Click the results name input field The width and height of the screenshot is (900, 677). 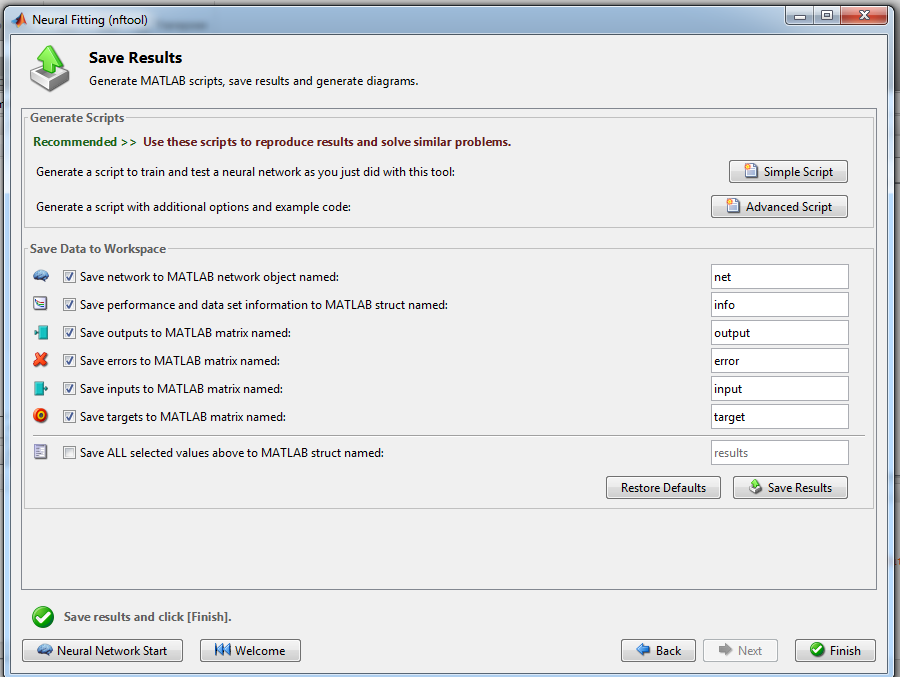(x=779, y=453)
